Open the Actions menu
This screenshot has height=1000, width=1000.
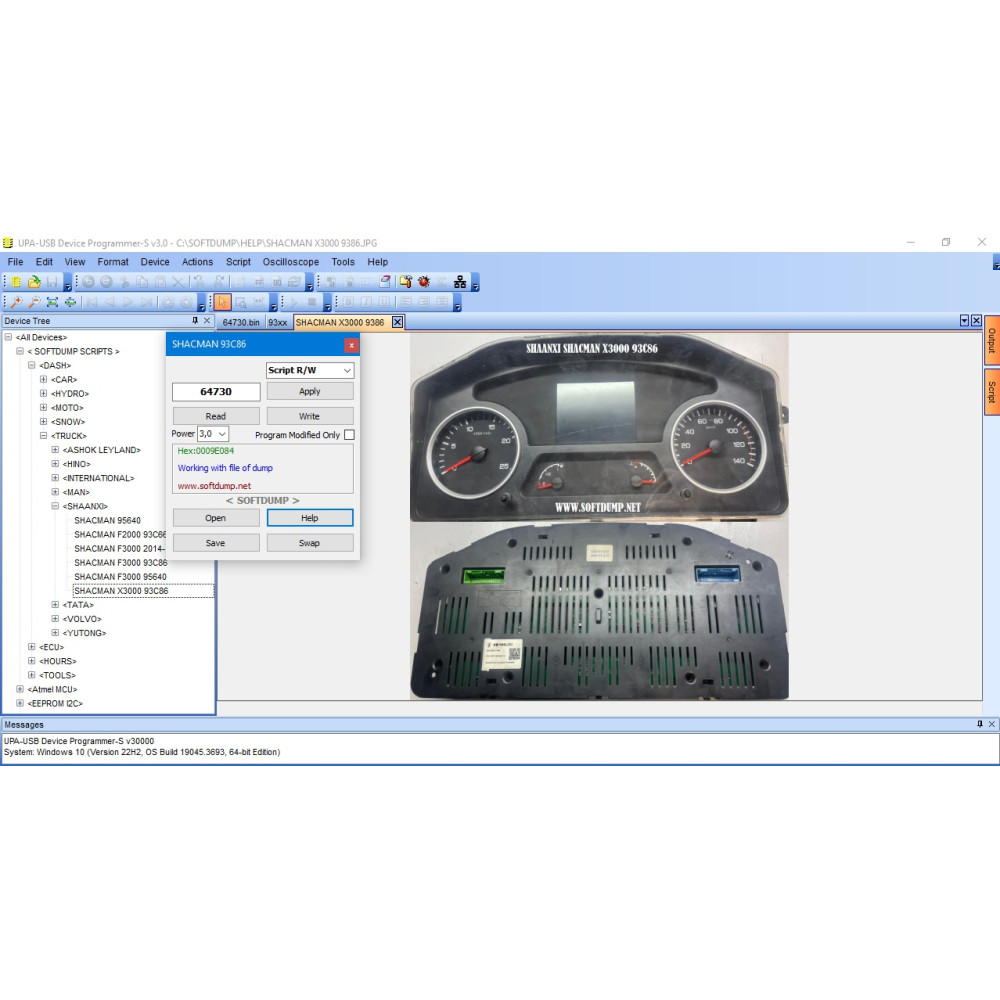click(197, 262)
